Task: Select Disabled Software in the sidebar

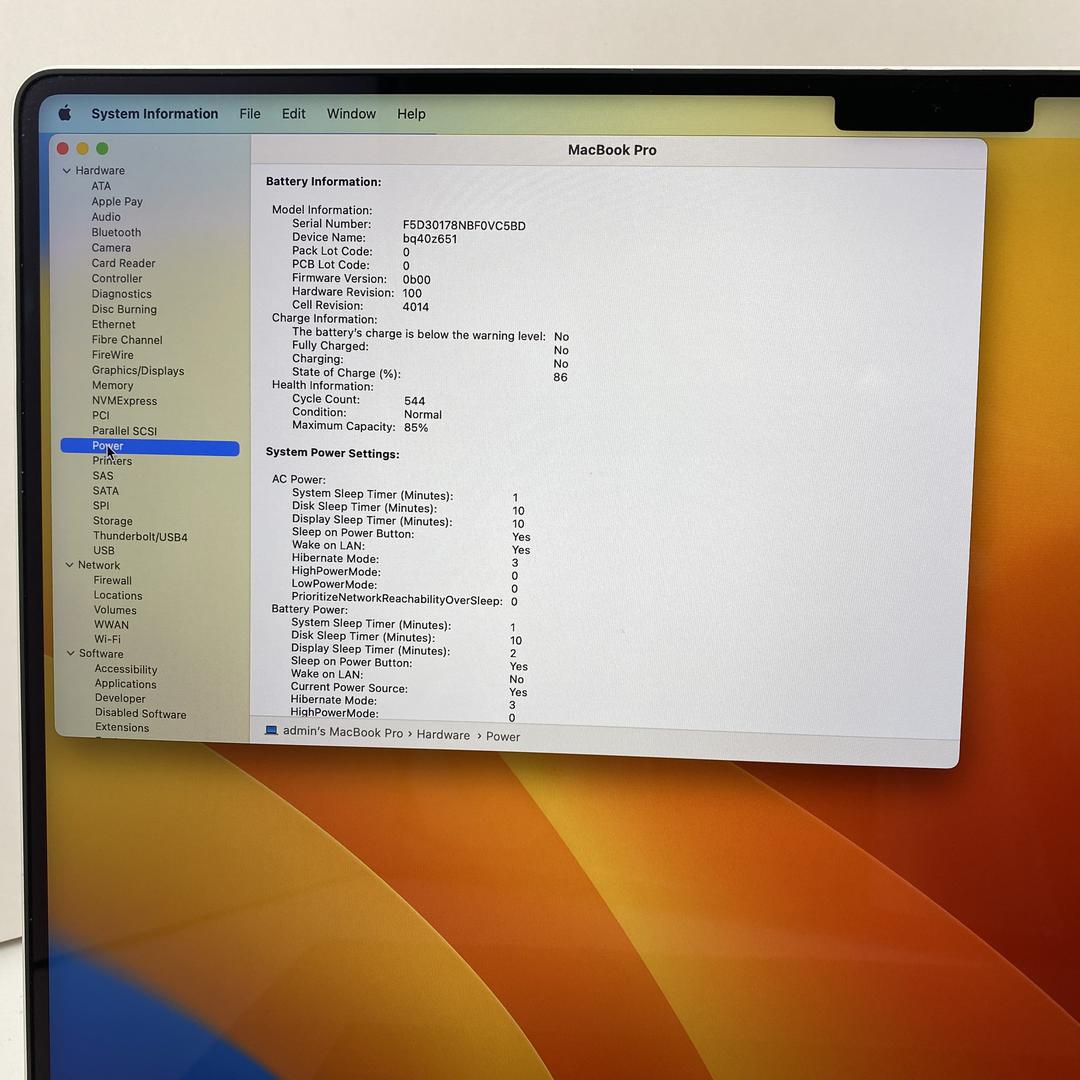Action: 141,714
